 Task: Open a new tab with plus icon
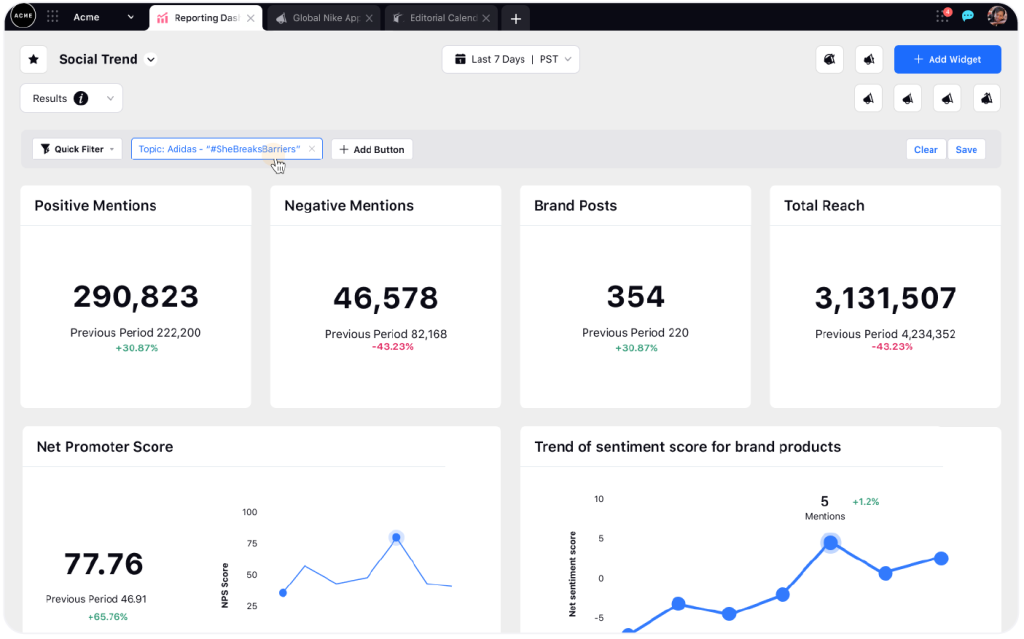pyautogui.click(x=516, y=18)
